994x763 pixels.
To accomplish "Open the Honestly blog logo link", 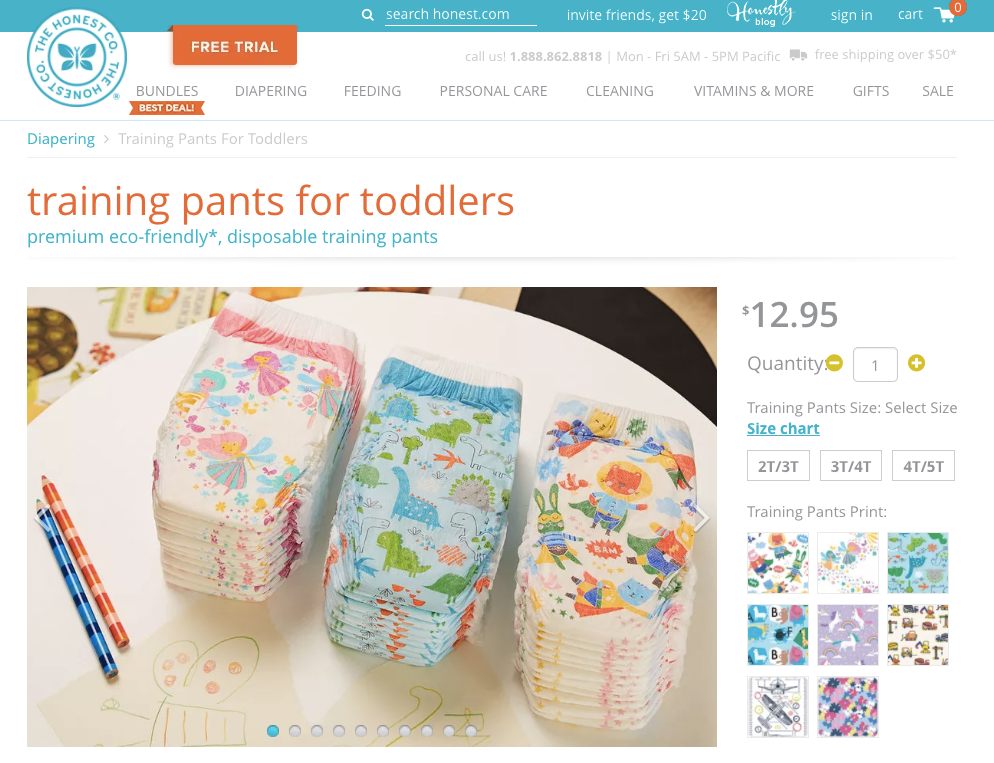I will (x=760, y=14).
